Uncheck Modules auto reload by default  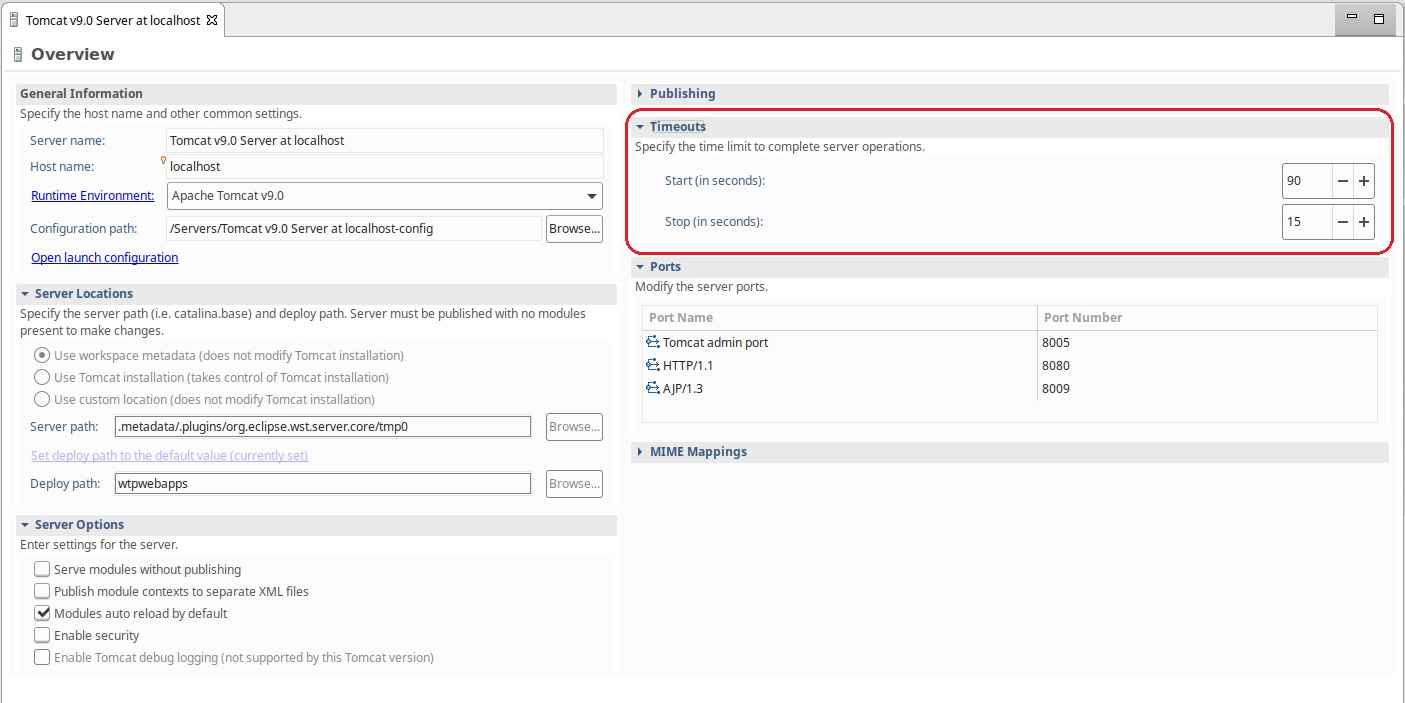click(x=42, y=613)
